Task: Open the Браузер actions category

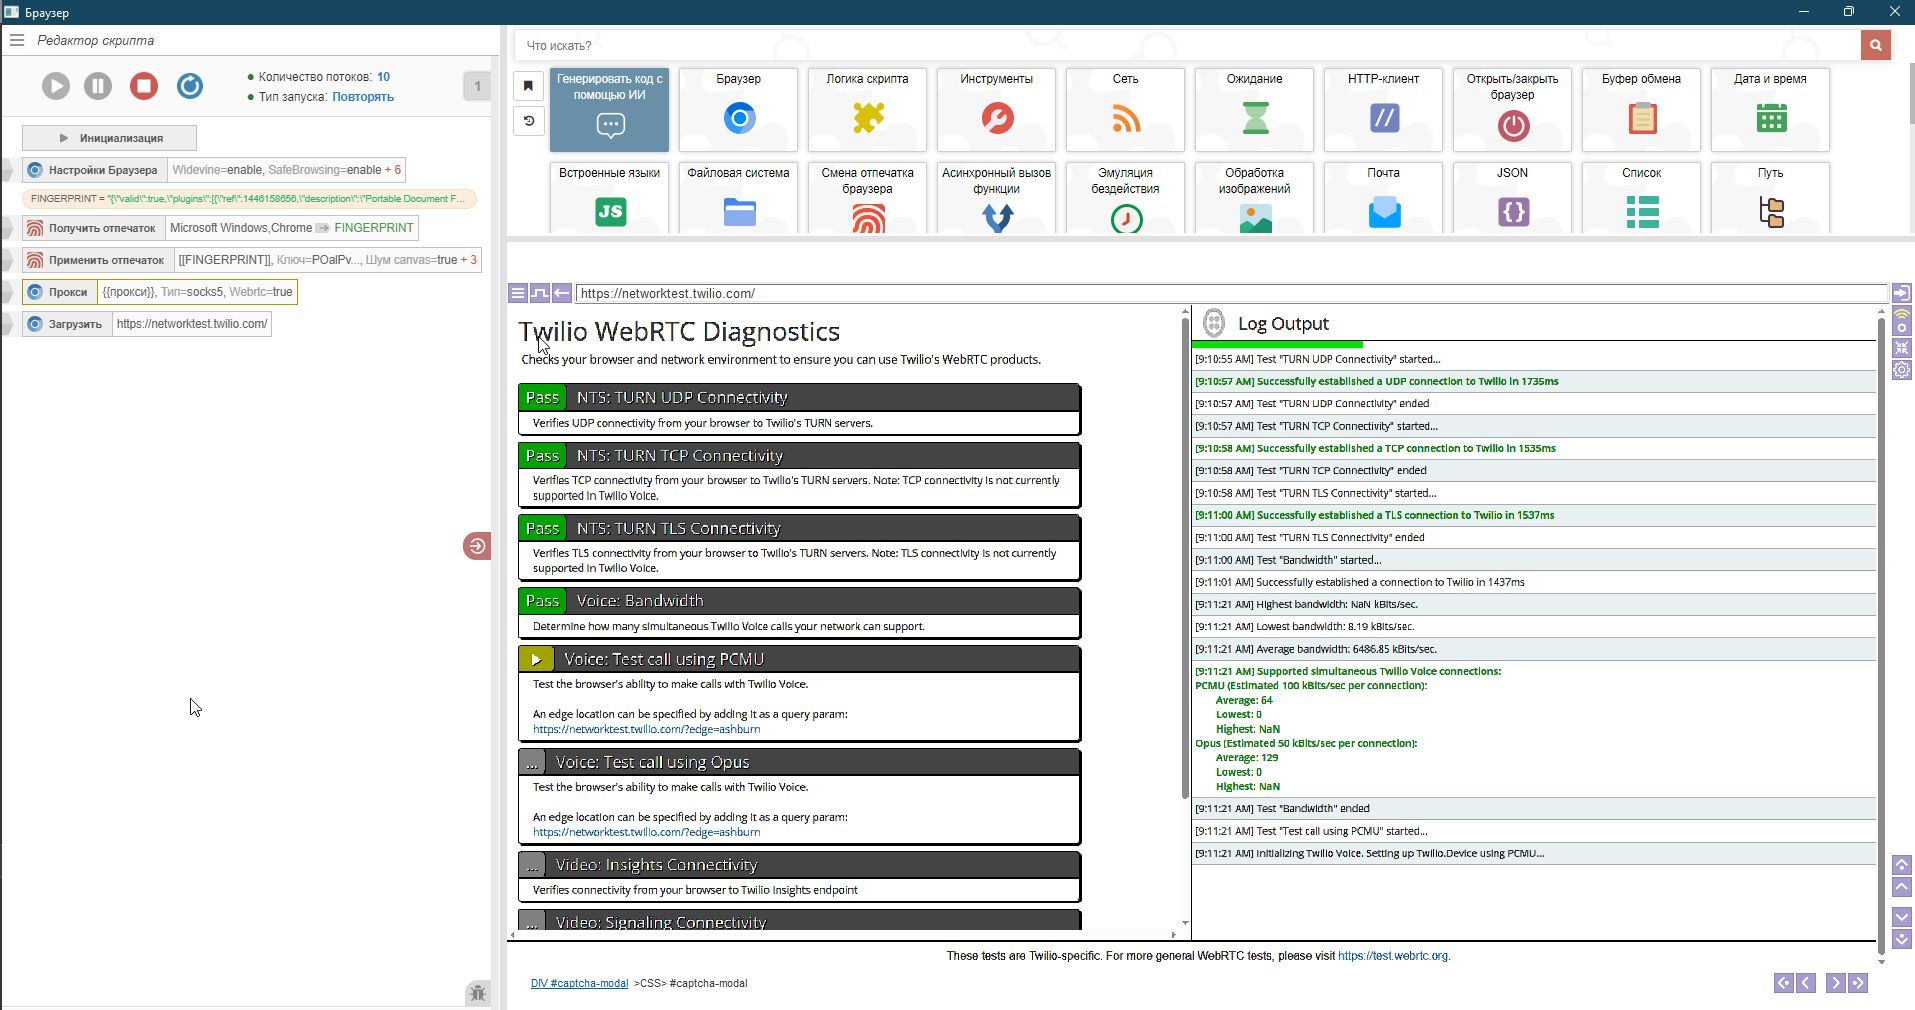Action: 738,110
